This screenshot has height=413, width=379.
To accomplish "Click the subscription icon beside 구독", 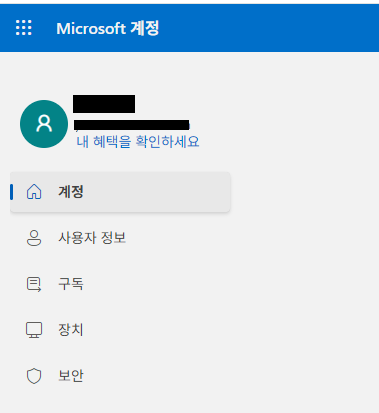I will point(34,284).
